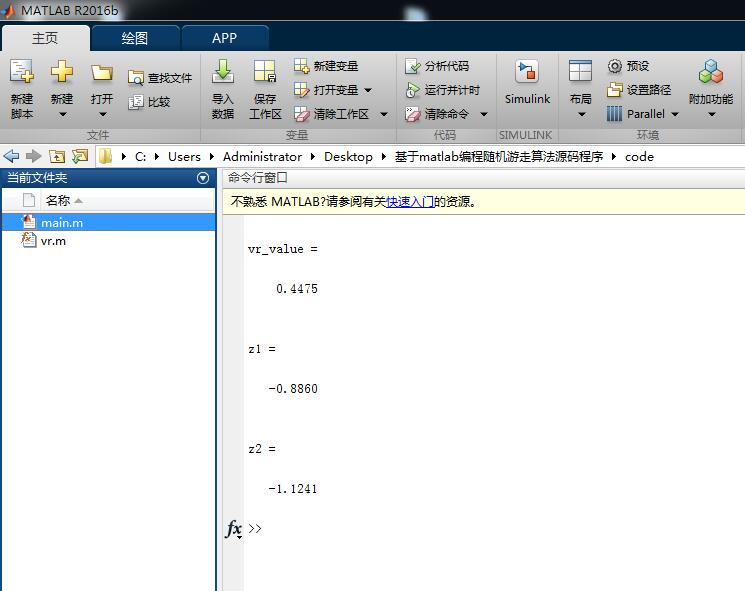Click the C: drive path segment

point(140,156)
